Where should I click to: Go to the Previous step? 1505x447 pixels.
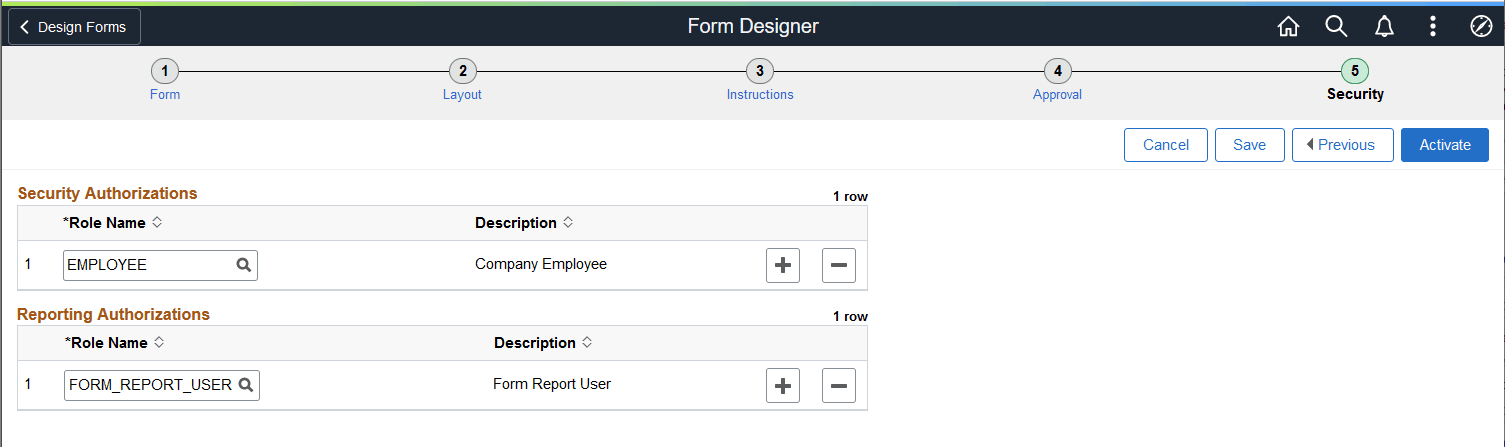(x=1342, y=145)
